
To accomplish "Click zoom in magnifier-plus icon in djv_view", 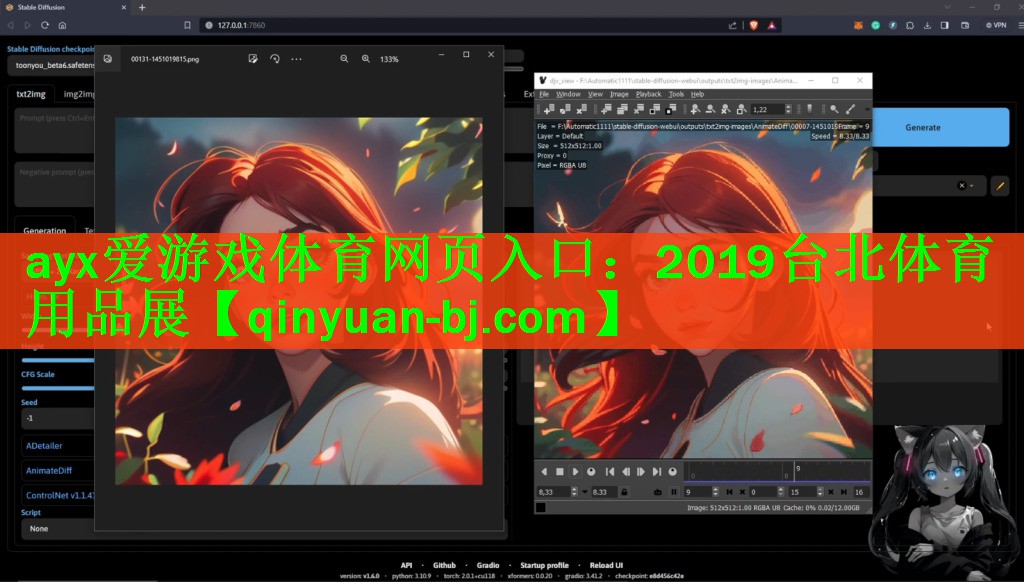I will pos(696,109).
